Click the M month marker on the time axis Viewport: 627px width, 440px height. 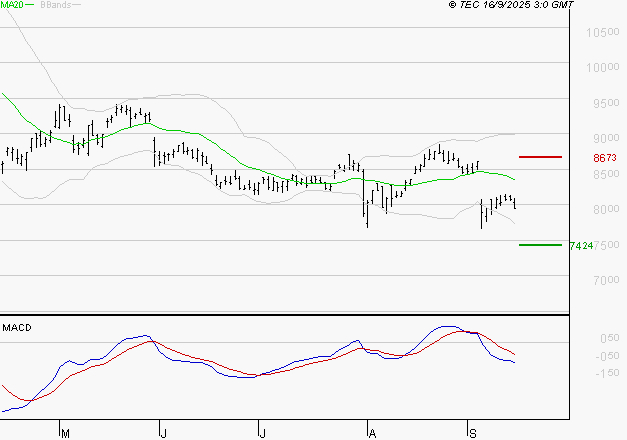tap(66, 433)
